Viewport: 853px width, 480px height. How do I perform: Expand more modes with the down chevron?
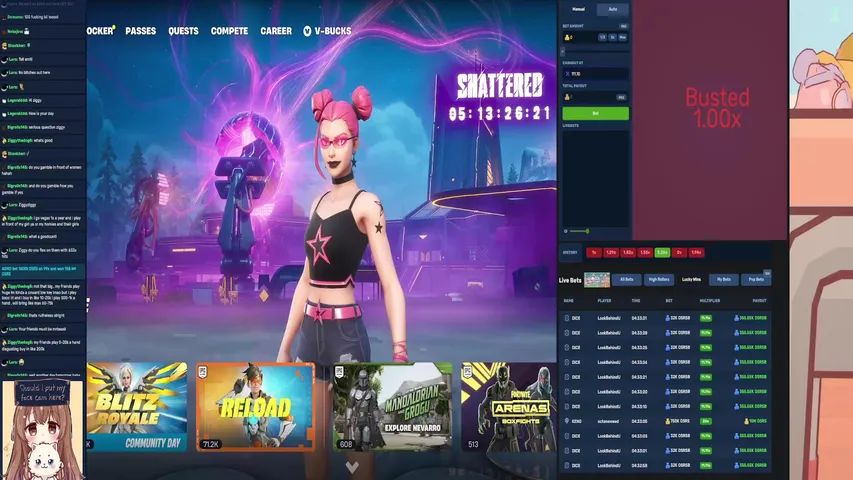[x=352, y=467]
